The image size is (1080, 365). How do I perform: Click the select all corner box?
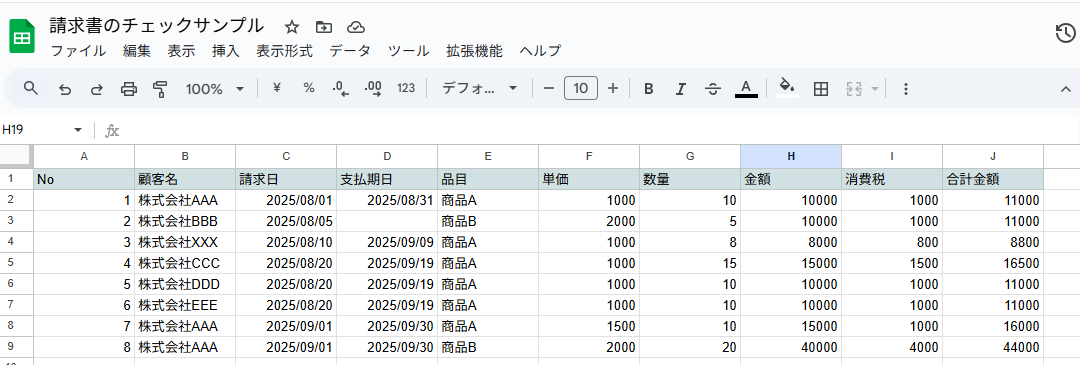(17, 156)
